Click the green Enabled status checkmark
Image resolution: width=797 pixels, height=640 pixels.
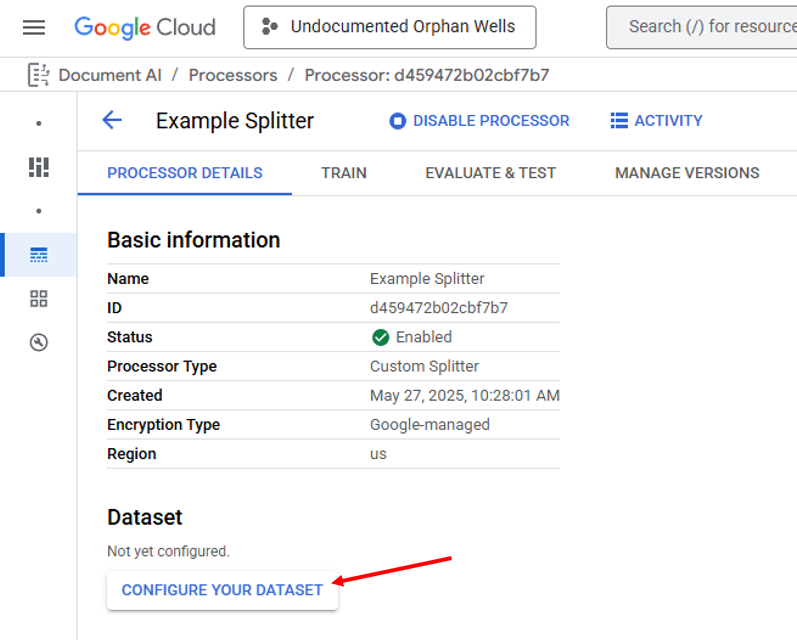(x=380, y=338)
